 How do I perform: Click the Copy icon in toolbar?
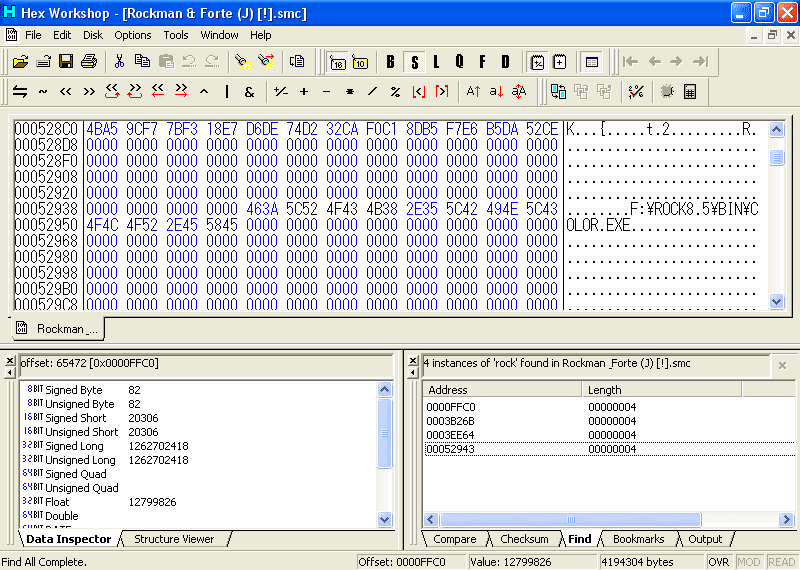click(x=142, y=62)
